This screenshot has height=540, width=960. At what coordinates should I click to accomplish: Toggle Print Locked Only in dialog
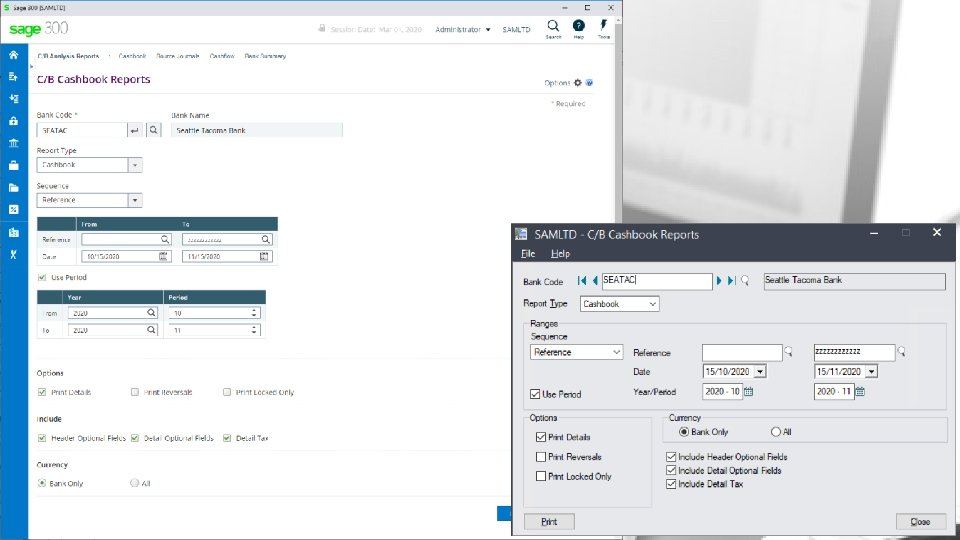pos(541,476)
